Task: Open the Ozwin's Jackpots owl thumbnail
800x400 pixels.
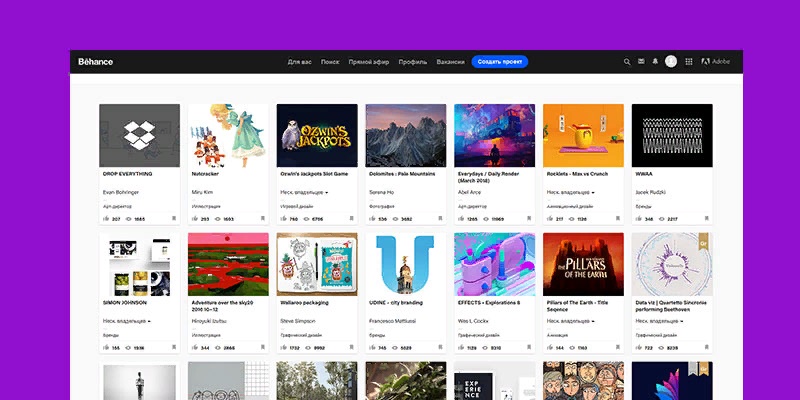Action: 317,135
